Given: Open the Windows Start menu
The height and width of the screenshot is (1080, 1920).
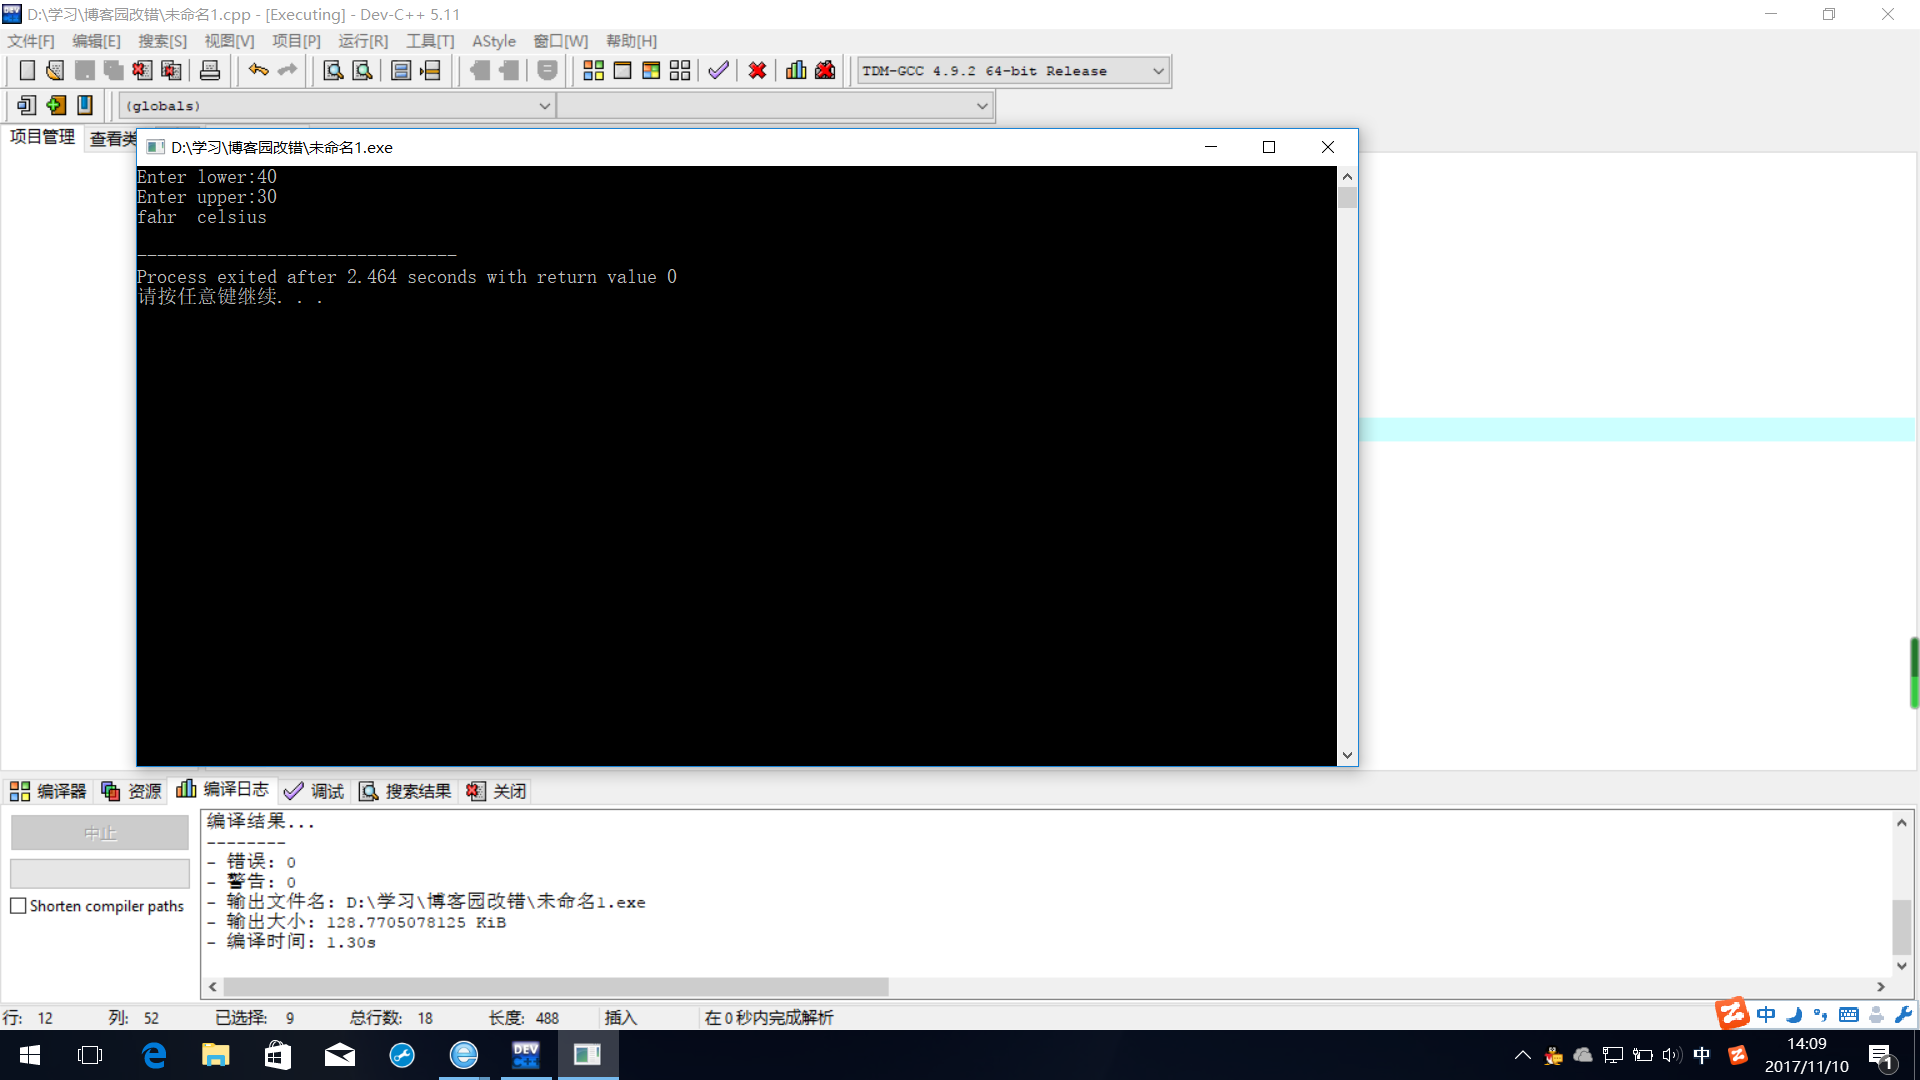Looking at the screenshot, I should point(30,1055).
